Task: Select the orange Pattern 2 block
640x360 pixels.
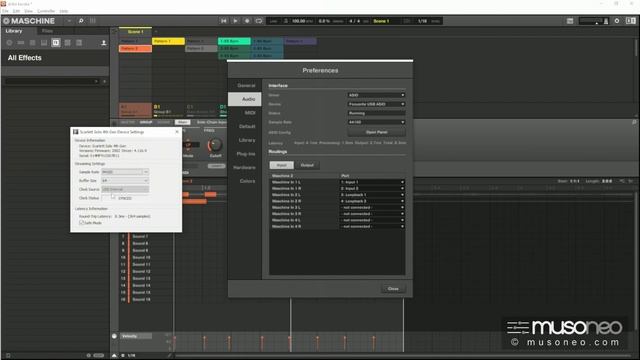Action: (x=135, y=49)
